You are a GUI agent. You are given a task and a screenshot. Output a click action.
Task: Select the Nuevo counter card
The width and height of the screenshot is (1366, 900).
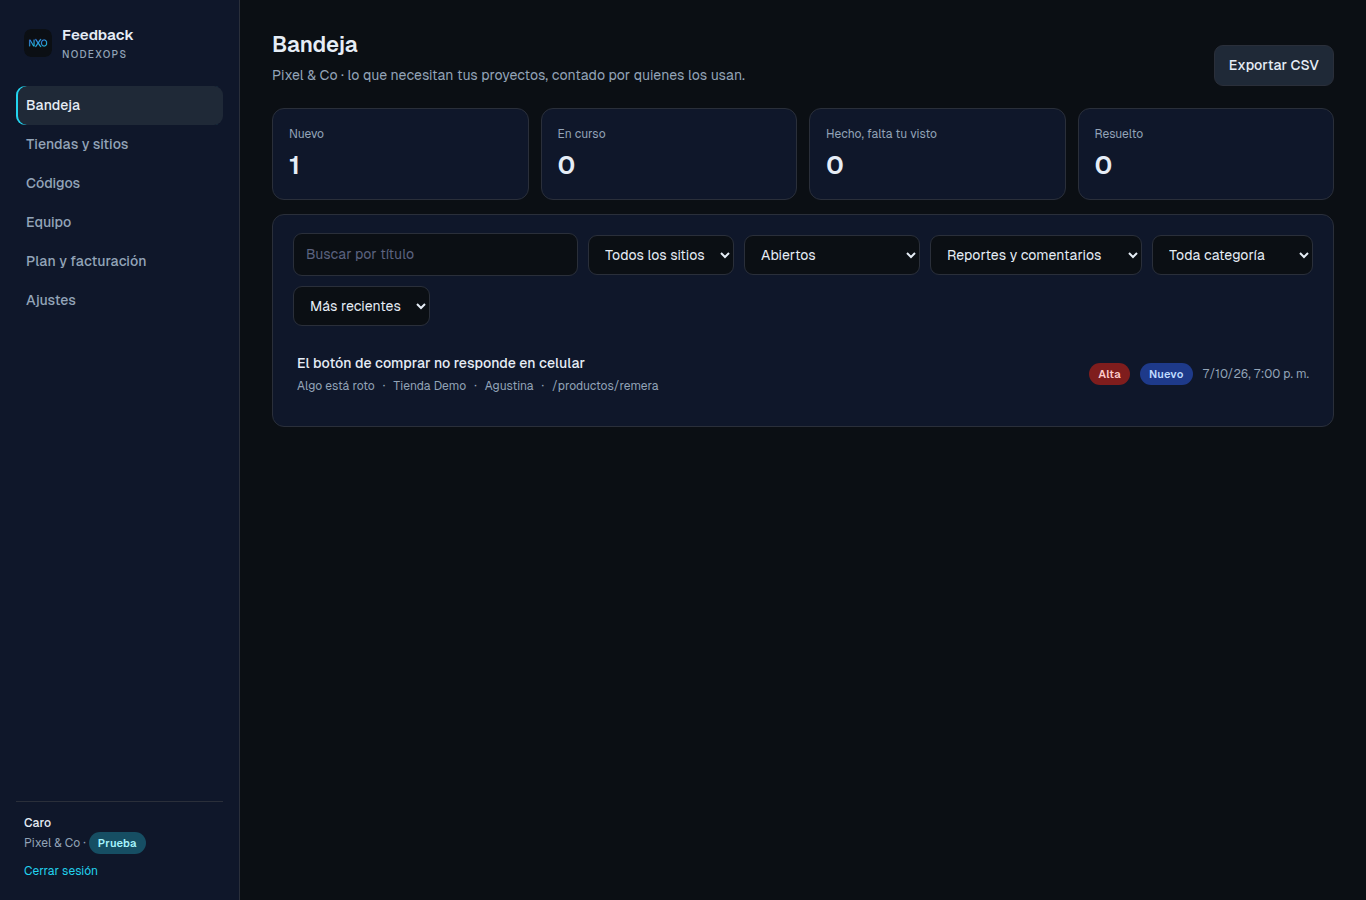click(400, 154)
